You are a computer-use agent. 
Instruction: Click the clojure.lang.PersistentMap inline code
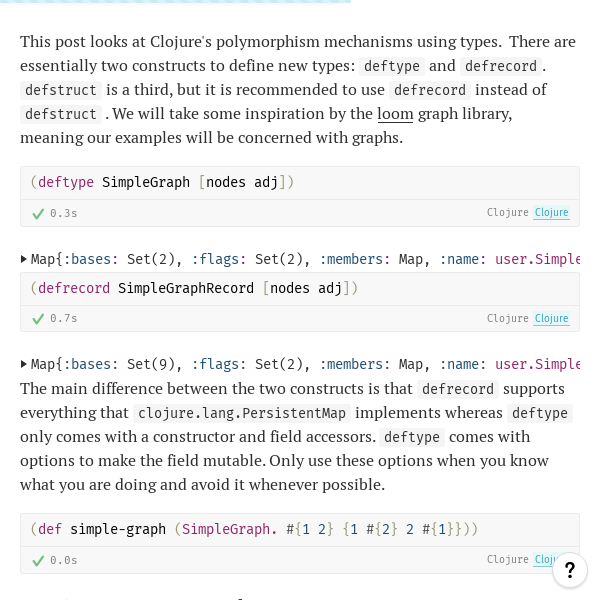point(242,413)
